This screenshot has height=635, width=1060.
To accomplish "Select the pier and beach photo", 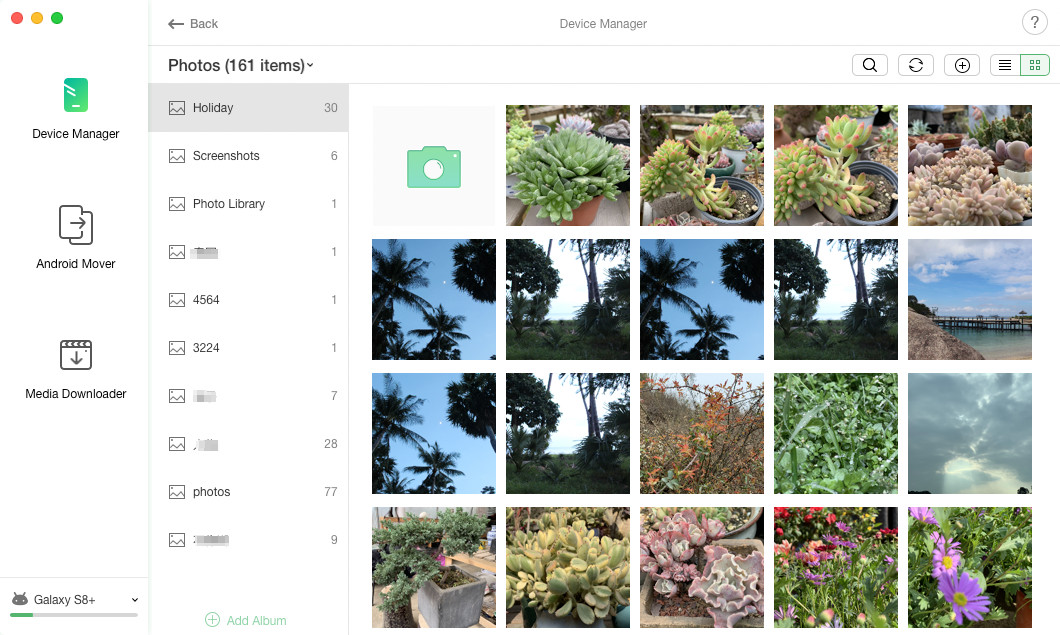I will point(969,299).
